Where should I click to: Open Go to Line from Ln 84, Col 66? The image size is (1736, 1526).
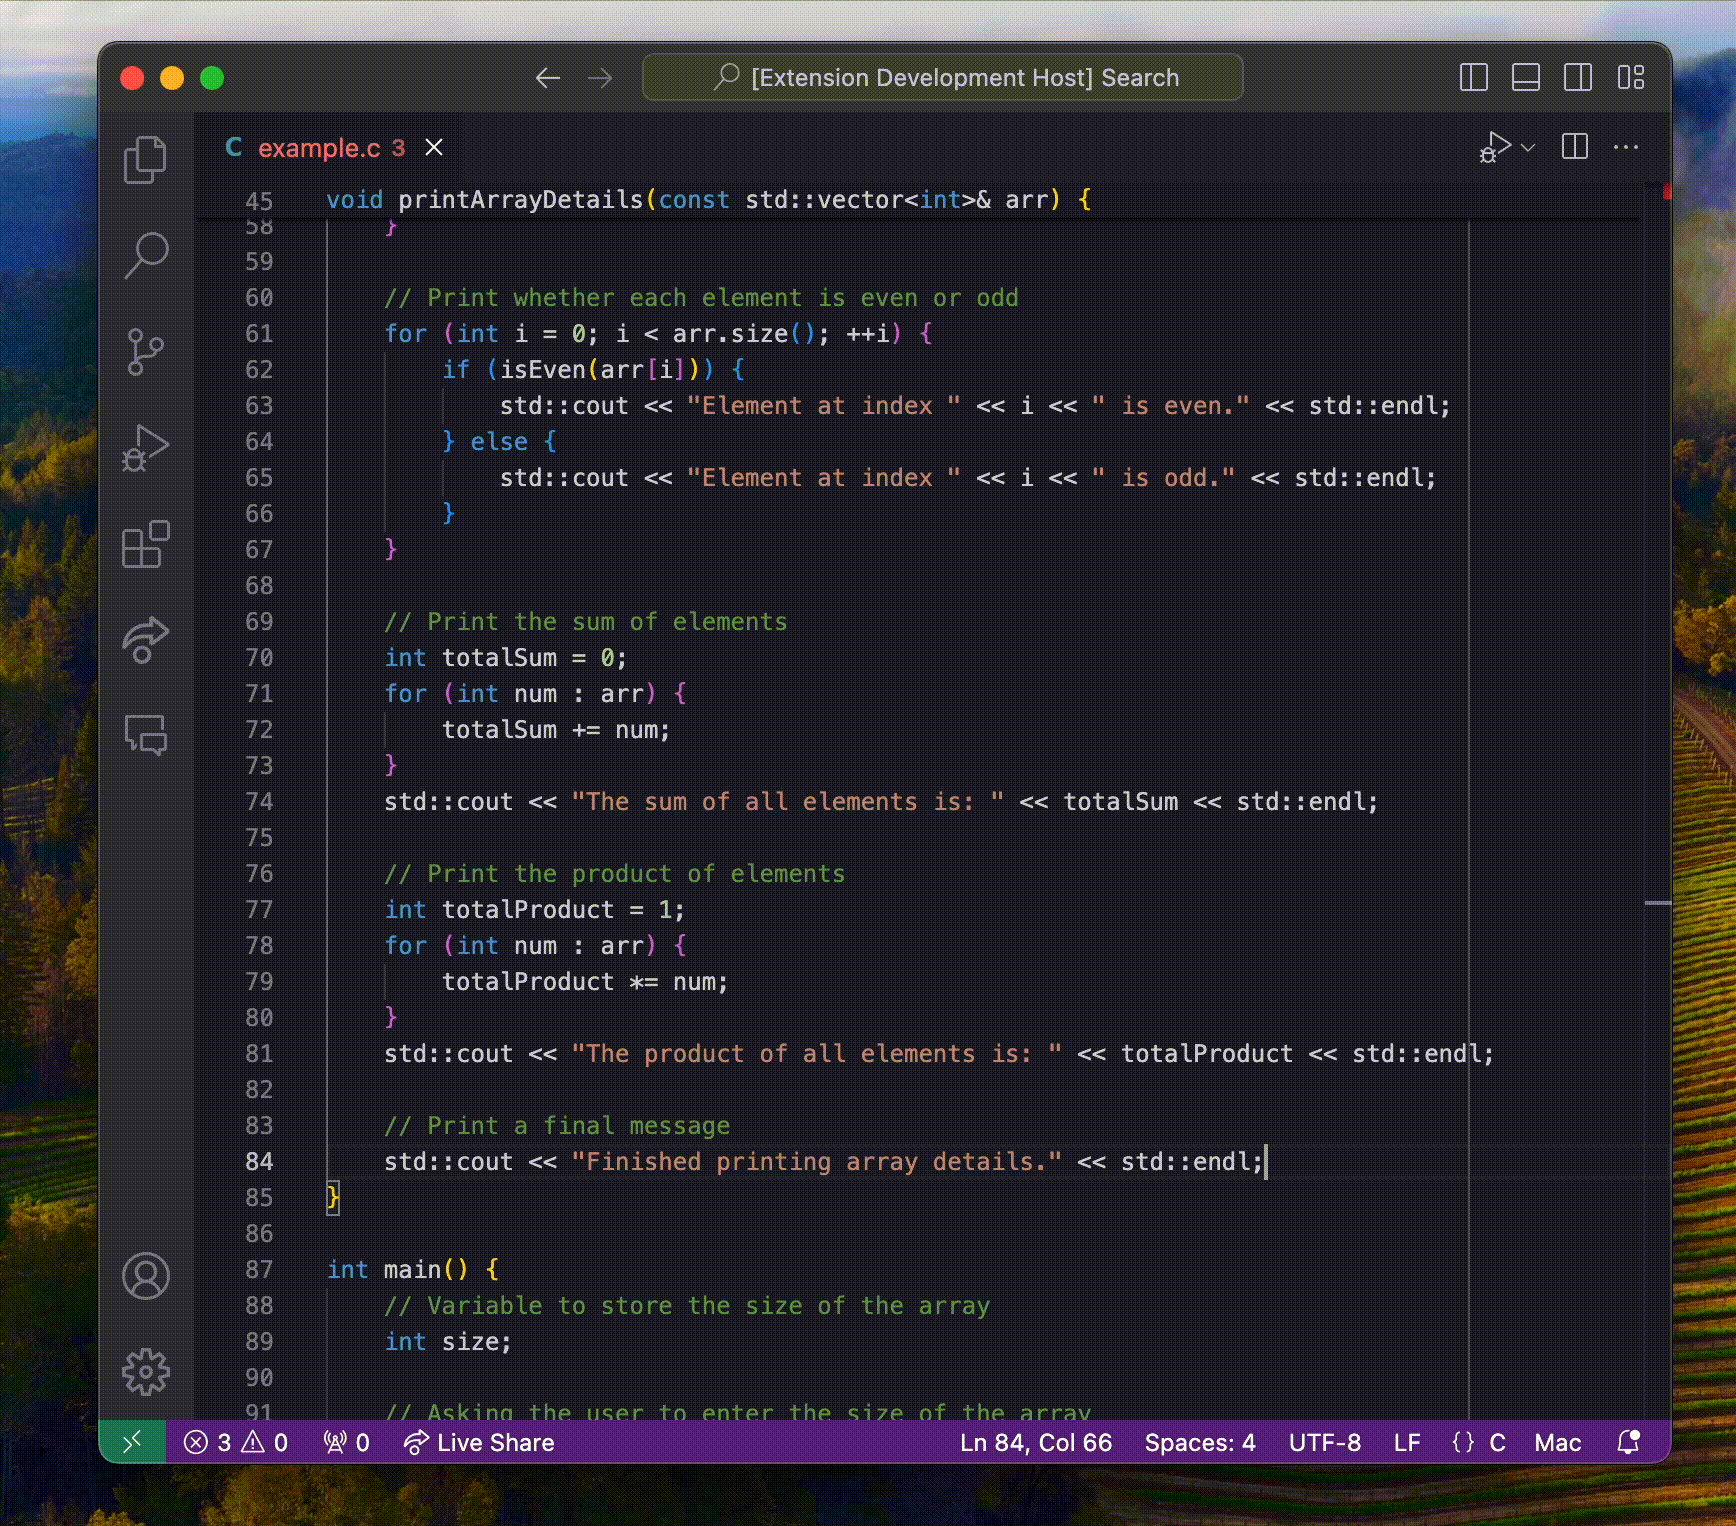tap(1036, 1442)
